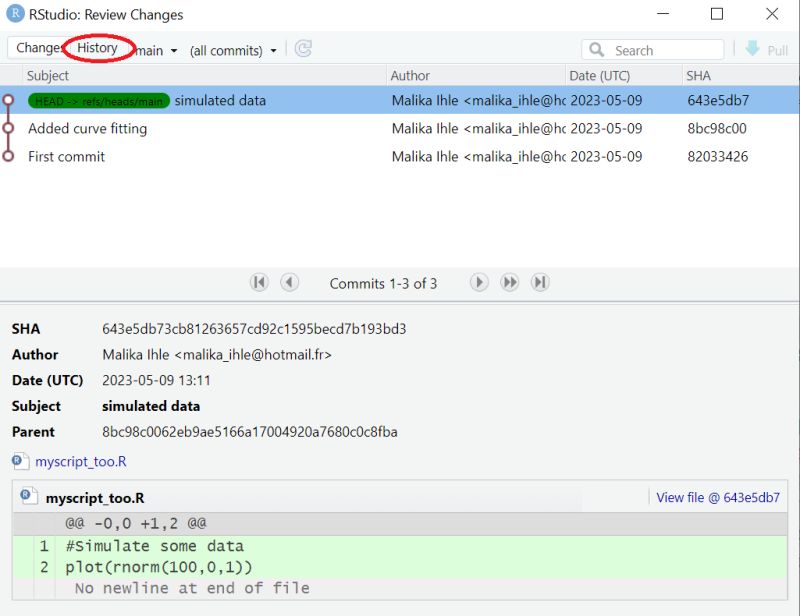Click commit graph node of Added curve fitting
The image size is (800, 616).
coord(8,128)
